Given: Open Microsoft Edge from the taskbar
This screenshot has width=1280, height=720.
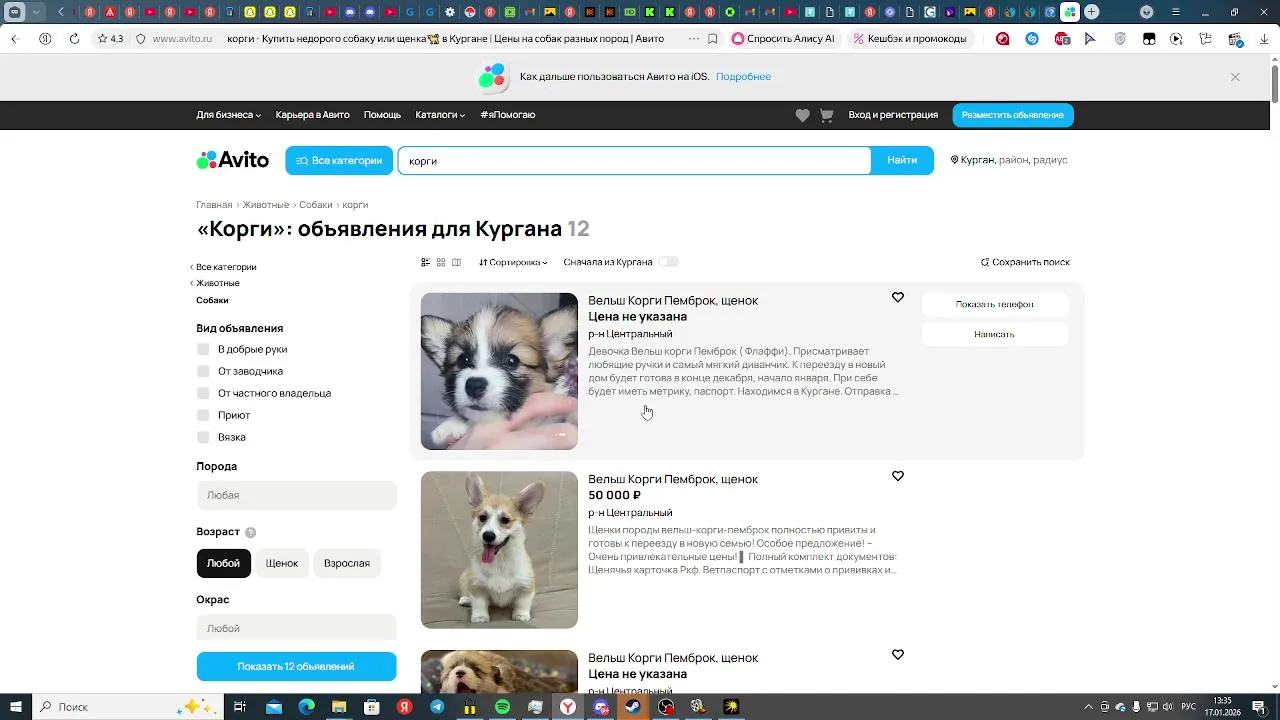Looking at the screenshot, I should point(307,707).
